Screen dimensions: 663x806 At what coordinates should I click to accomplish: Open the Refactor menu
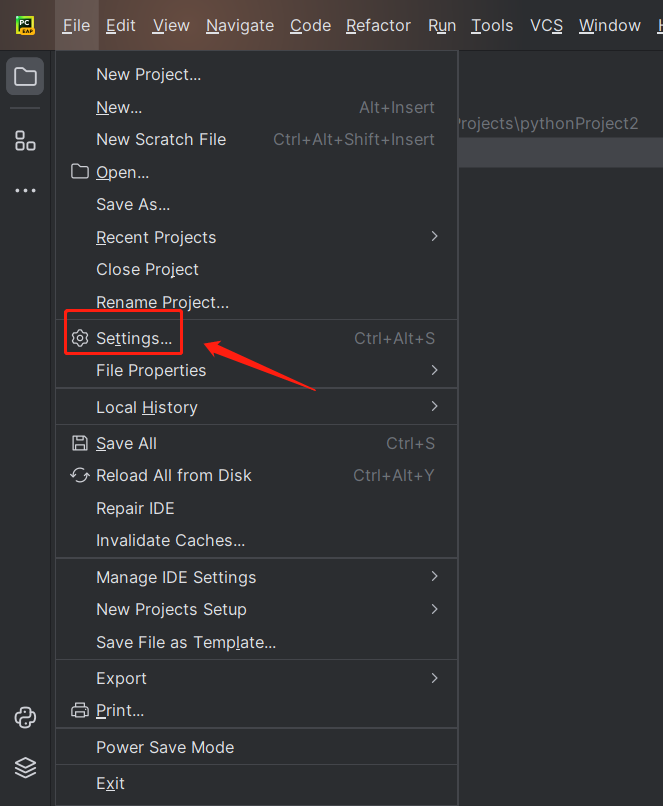pos(378,25)
